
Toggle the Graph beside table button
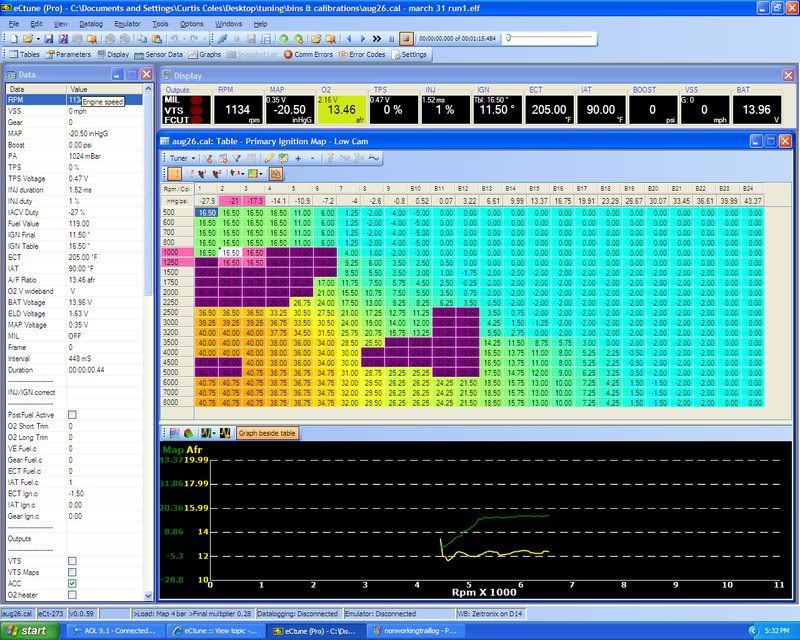267,433
